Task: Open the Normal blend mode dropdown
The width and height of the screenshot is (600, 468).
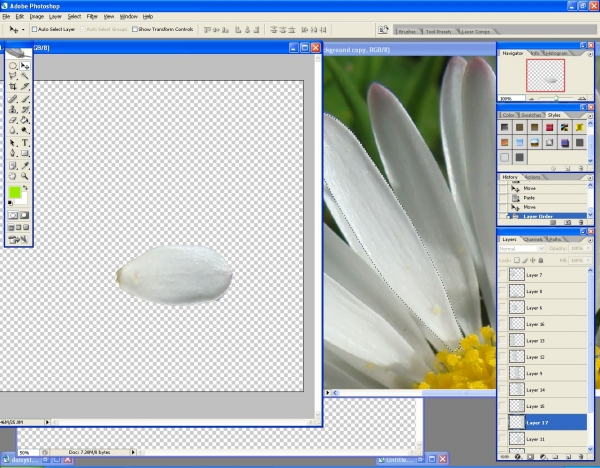Action: (521, 248)
